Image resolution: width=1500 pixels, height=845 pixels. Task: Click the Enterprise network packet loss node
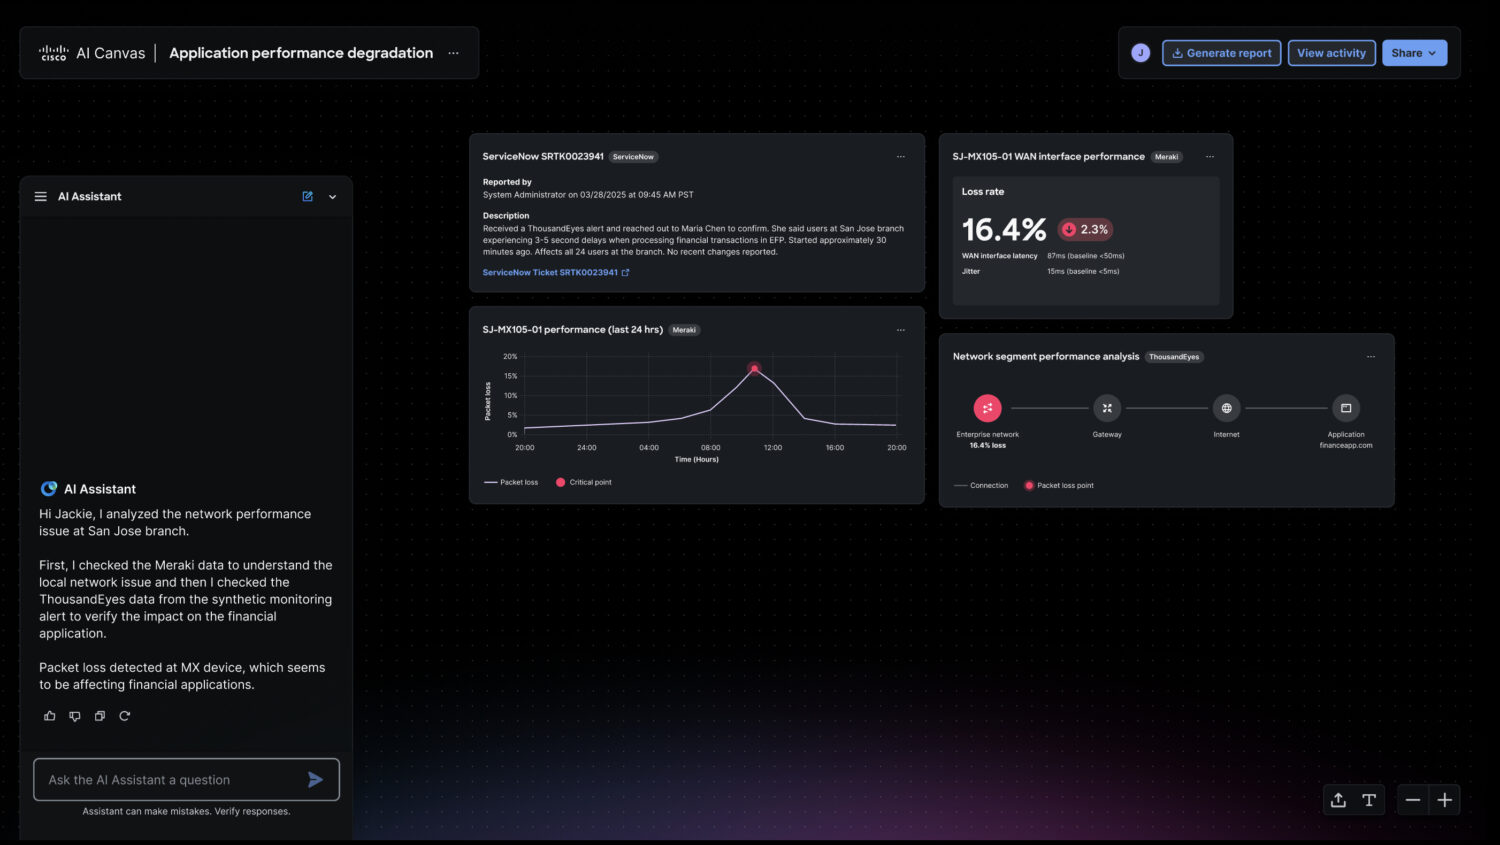(x=987, y=408)
